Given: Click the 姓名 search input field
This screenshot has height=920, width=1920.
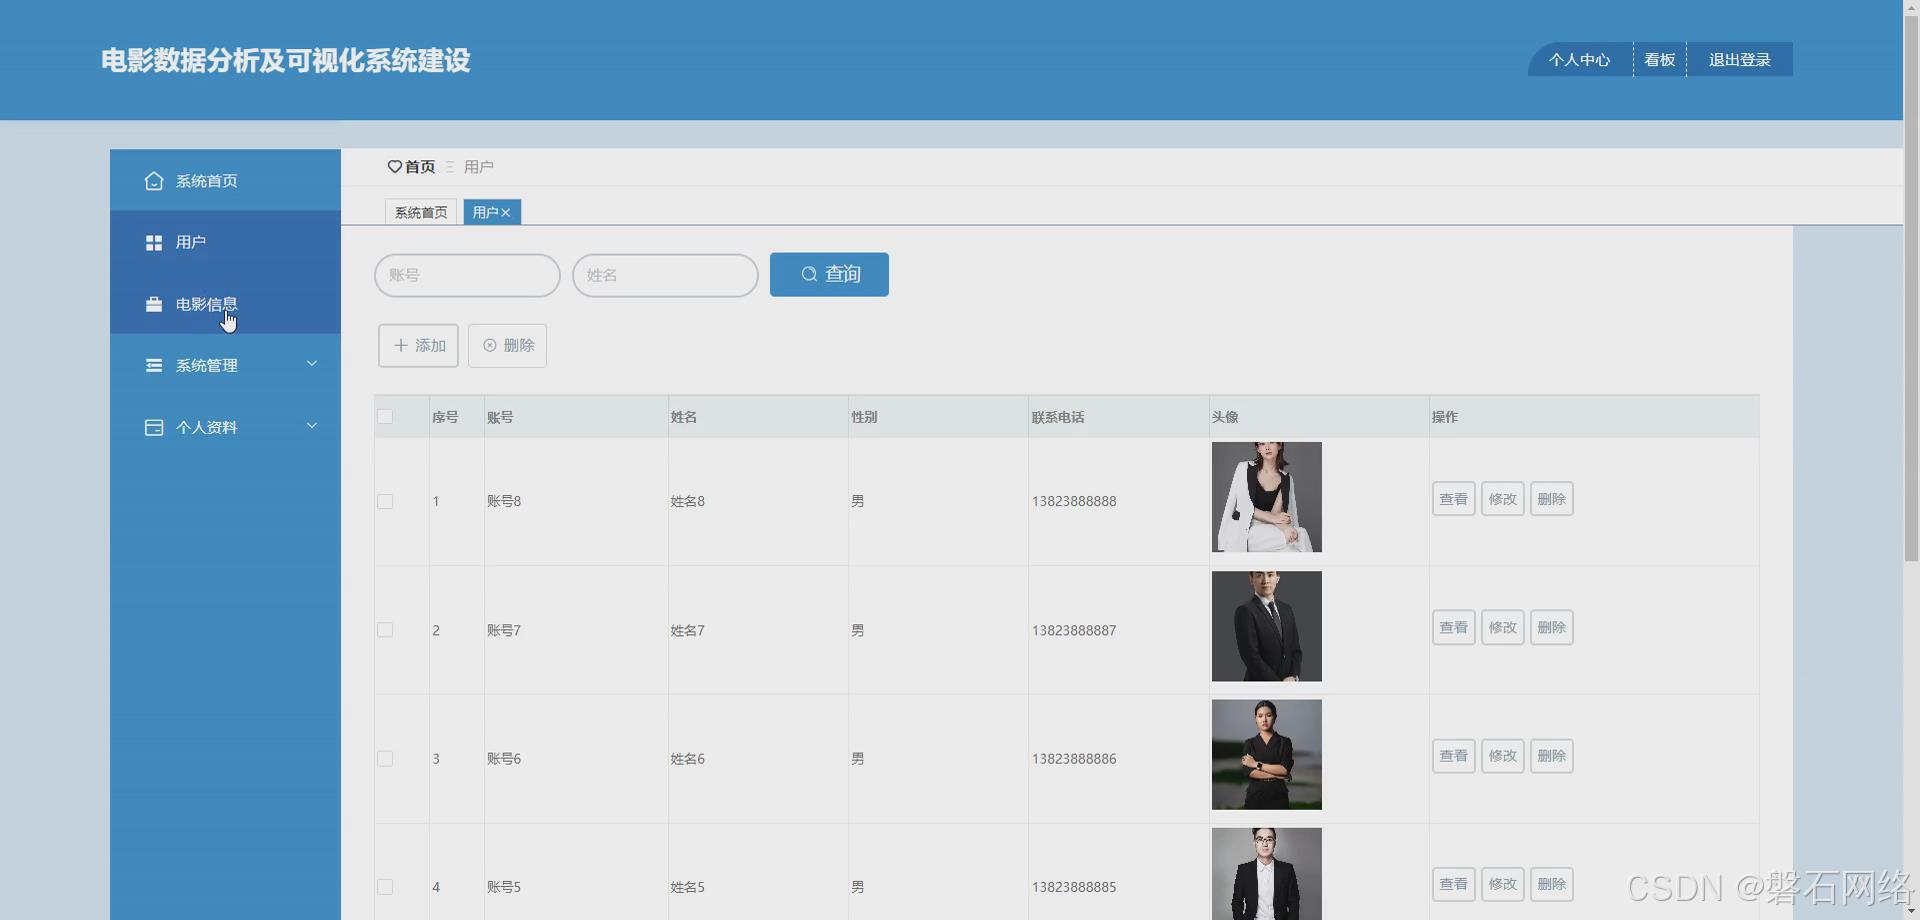Looking at the screenshot, I should click(665, 275).
